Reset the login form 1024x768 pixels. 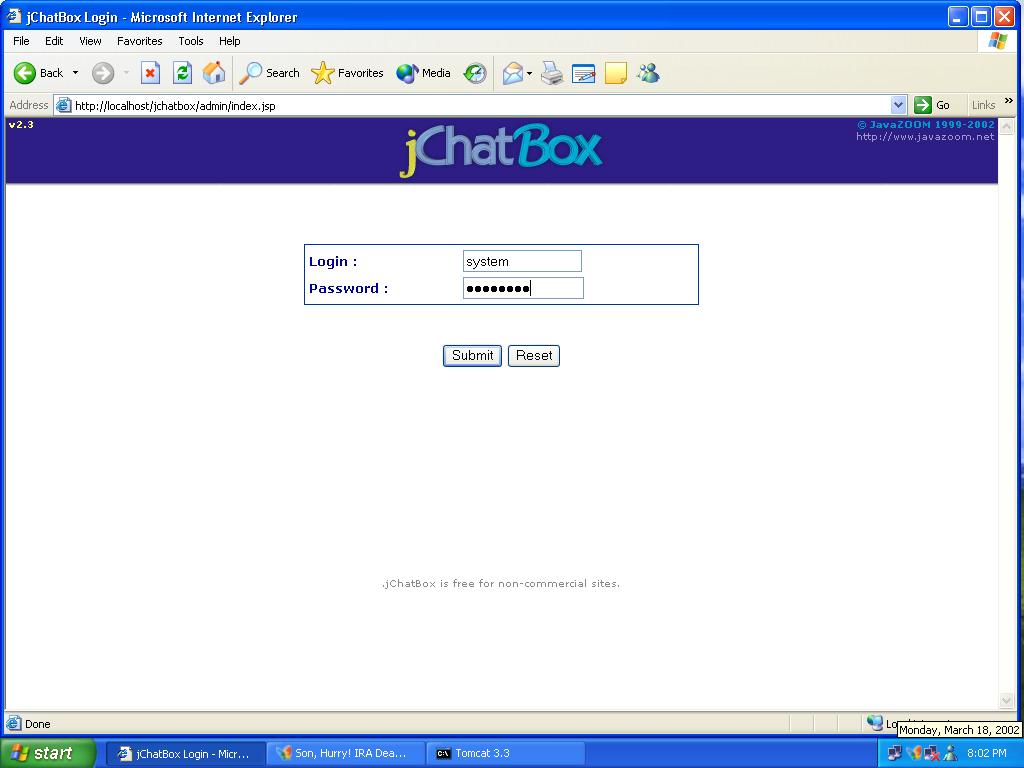point(534,356)
